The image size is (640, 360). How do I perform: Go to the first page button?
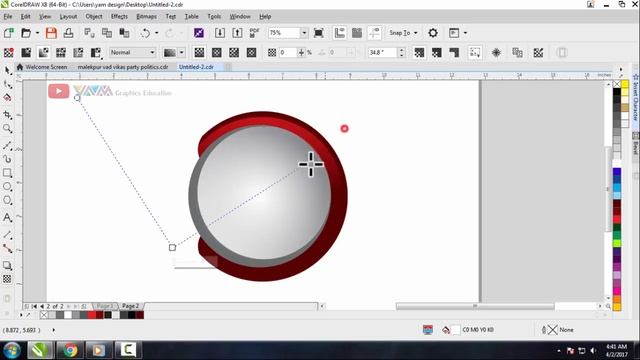pyautogui.click(x=34, y=306)
